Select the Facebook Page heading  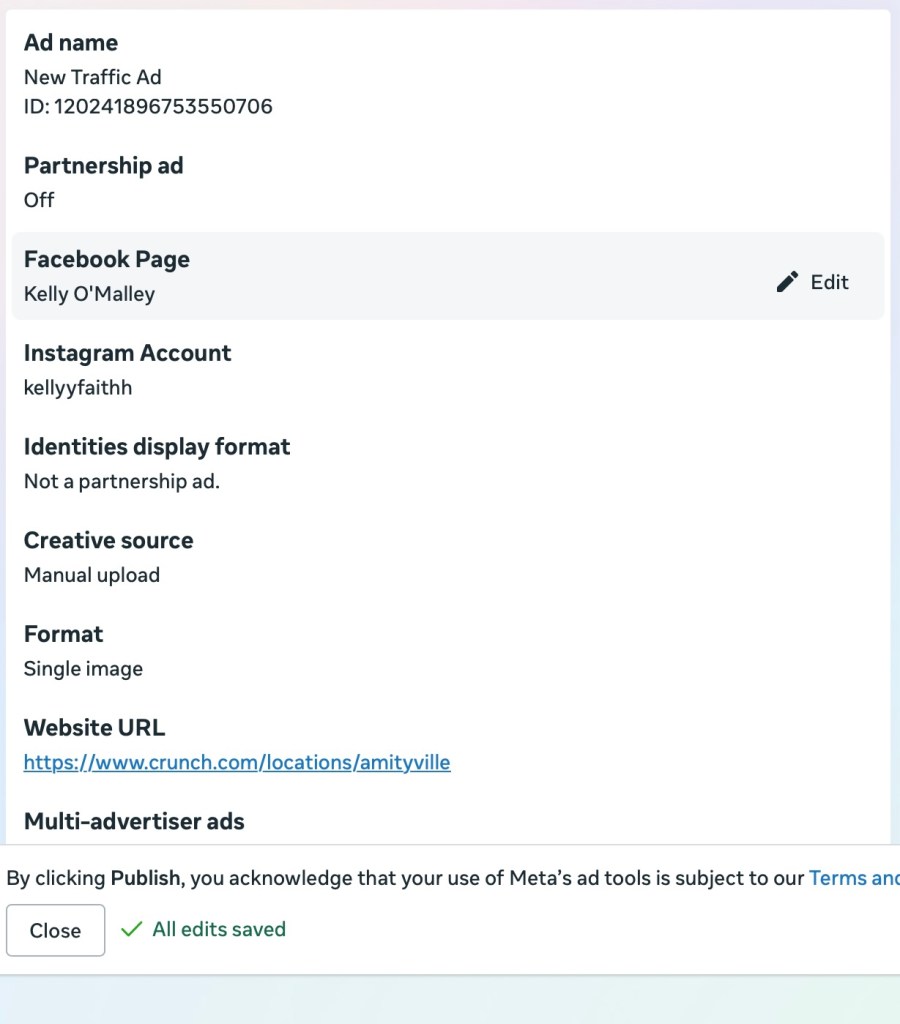click(x=107, y=260)
